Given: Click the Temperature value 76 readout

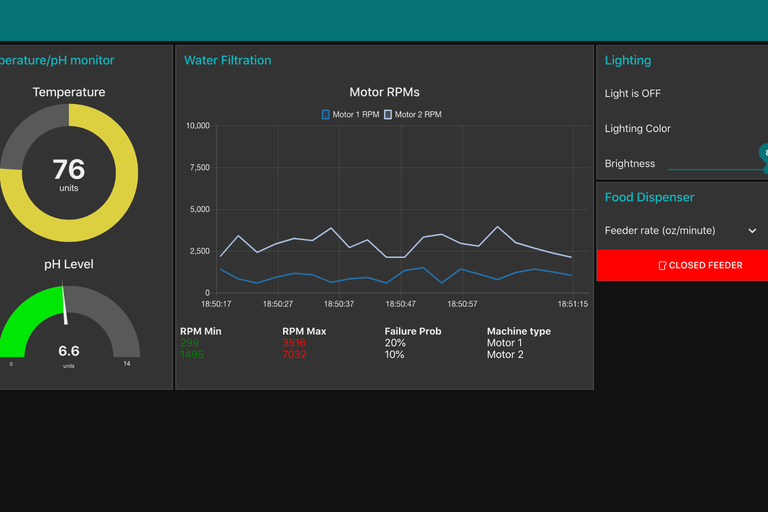Looking at the screenshot, I should click(x=68, y=169).
